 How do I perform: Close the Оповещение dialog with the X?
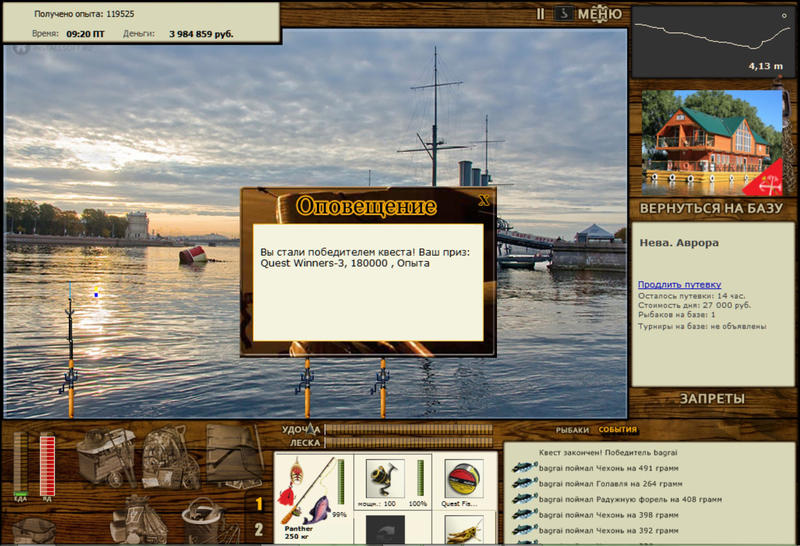484,200
